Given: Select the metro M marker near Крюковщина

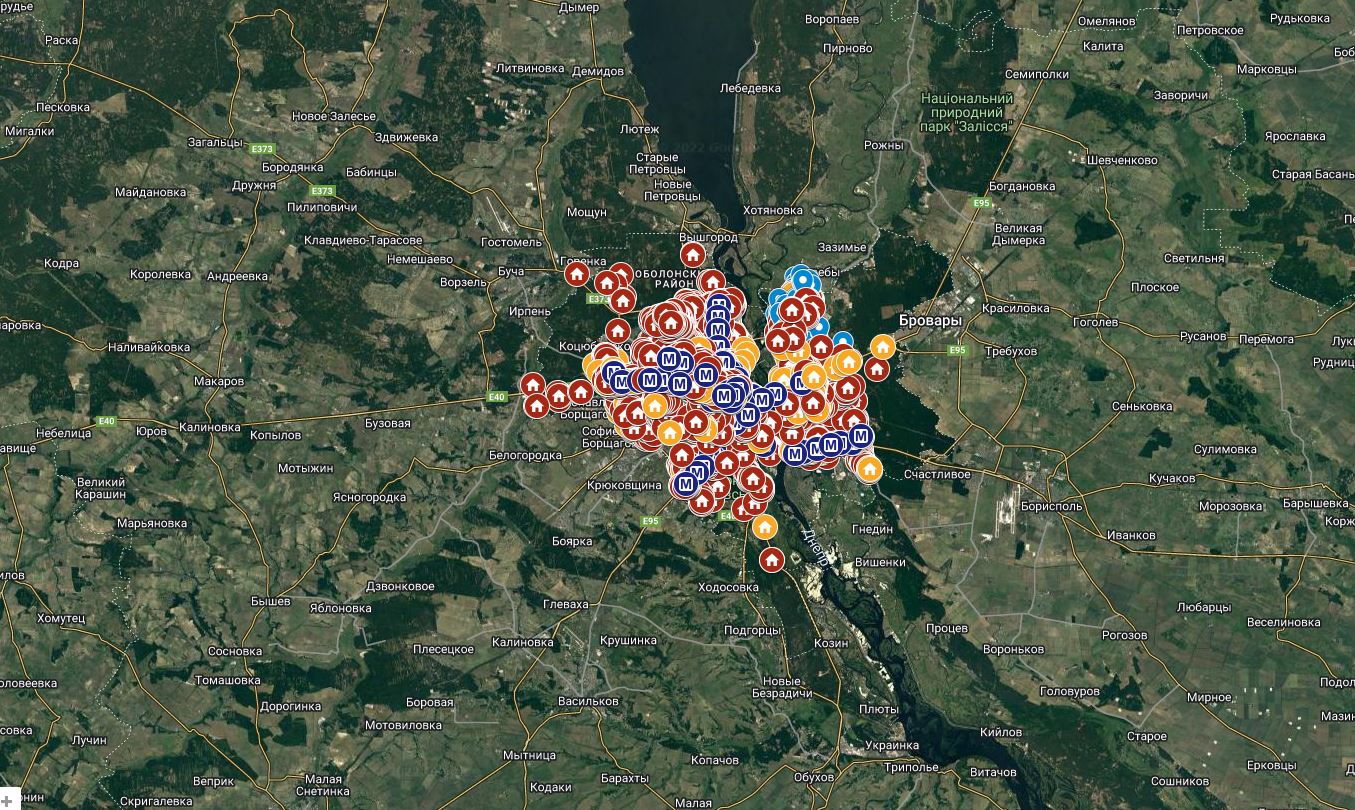Looking at the screenshot, I should (x=686, y=484).
